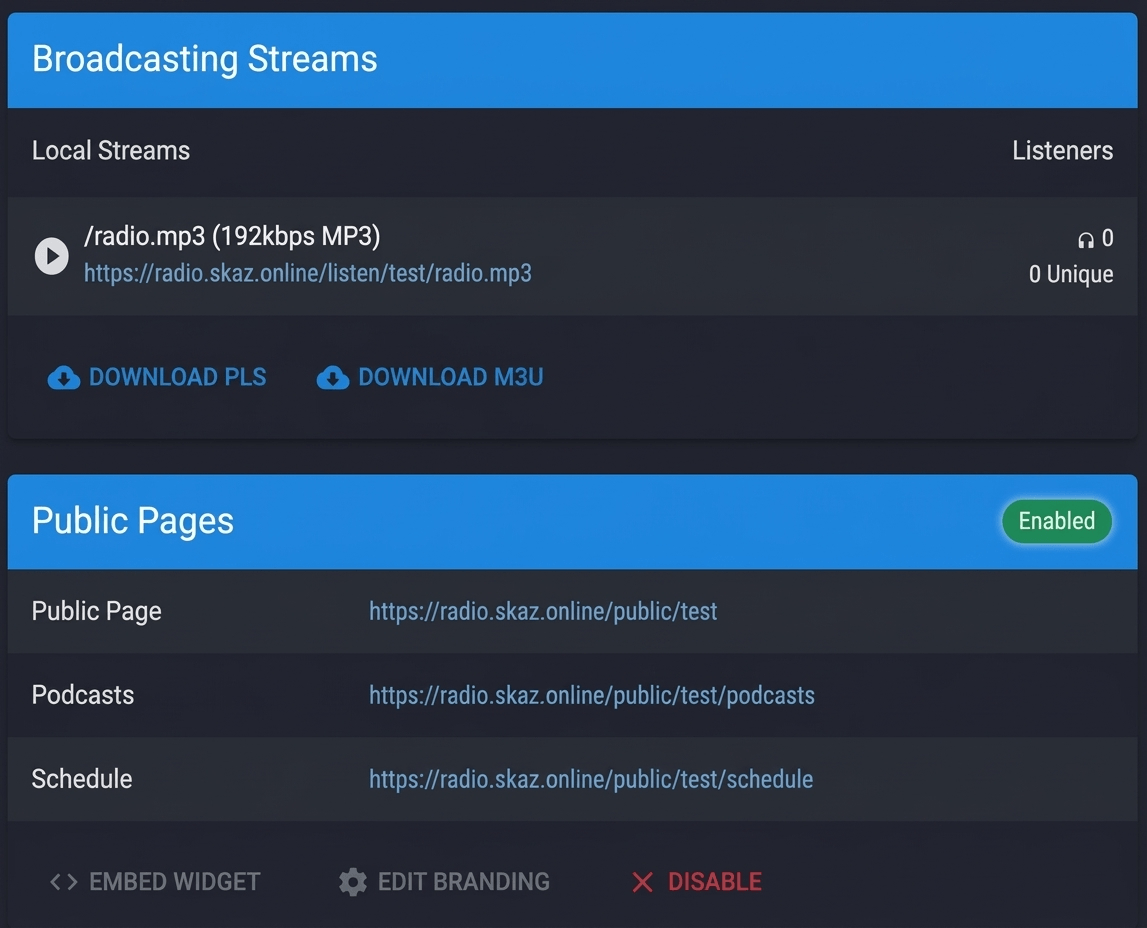Open the Public Page URL link
The width and height of the screenshot is (1147, 928).
[543, 611]
